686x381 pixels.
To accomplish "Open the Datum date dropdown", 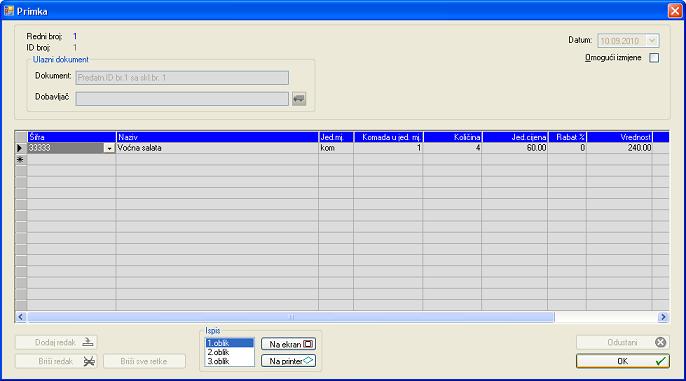I will coord(652,41).
